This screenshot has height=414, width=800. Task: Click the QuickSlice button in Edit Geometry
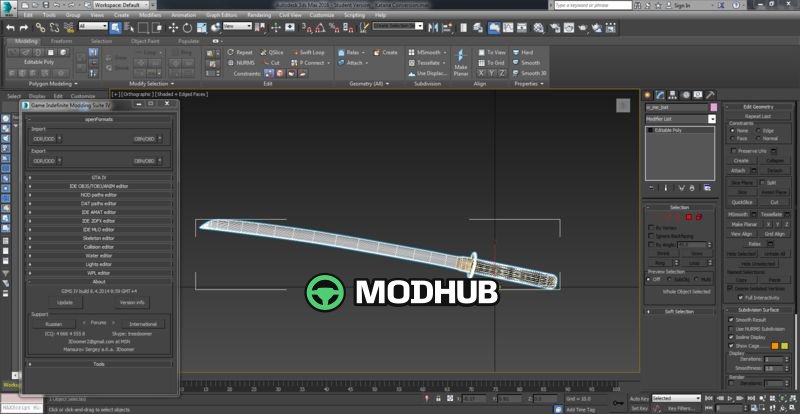(741, 203)
